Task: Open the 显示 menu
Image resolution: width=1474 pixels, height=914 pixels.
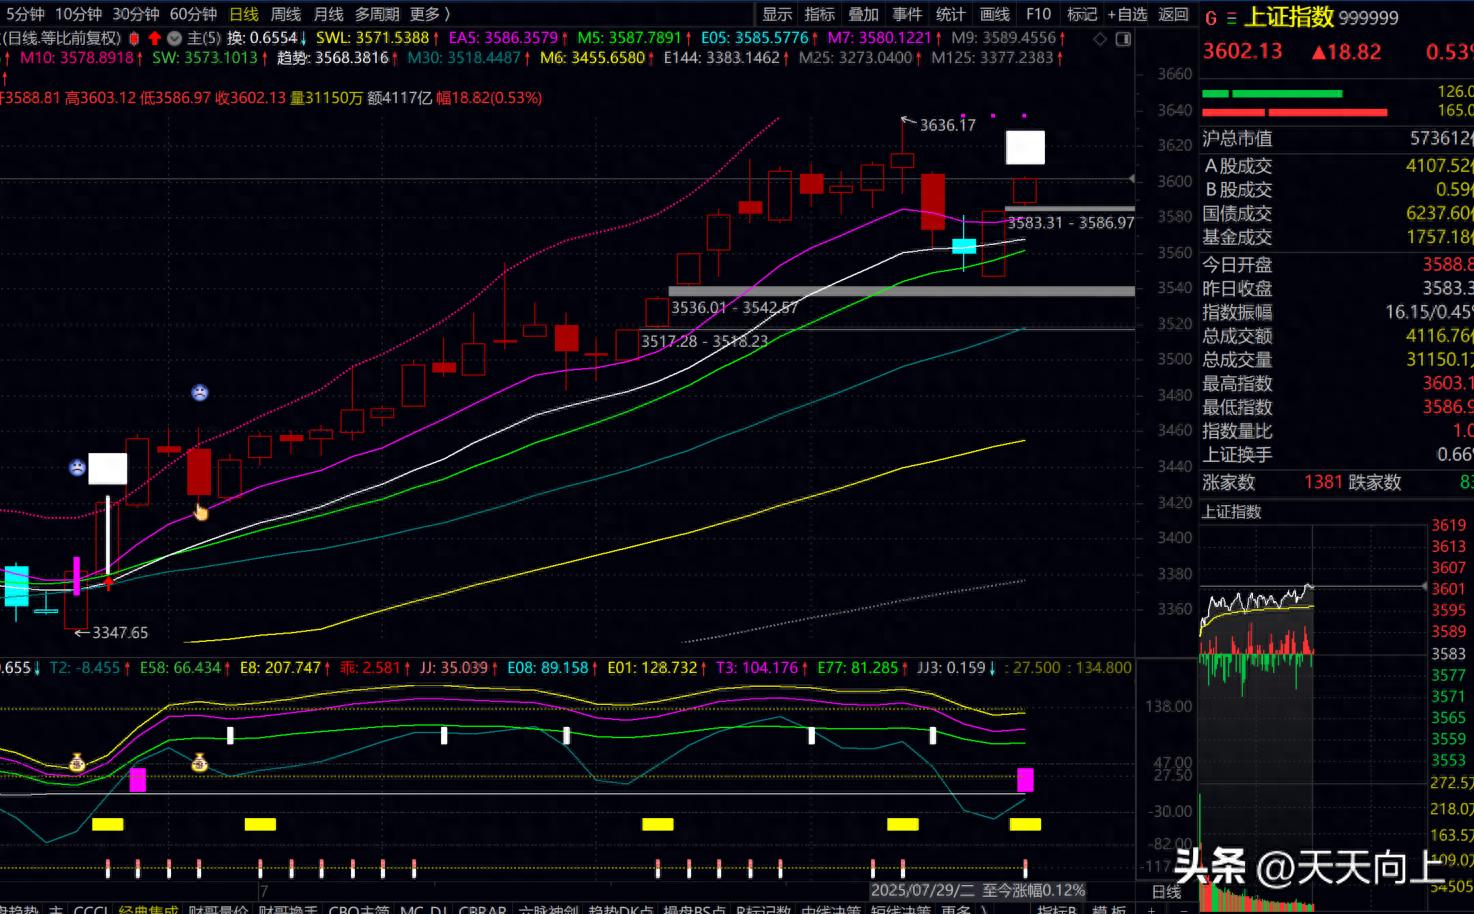Action: tap(777, 14)
